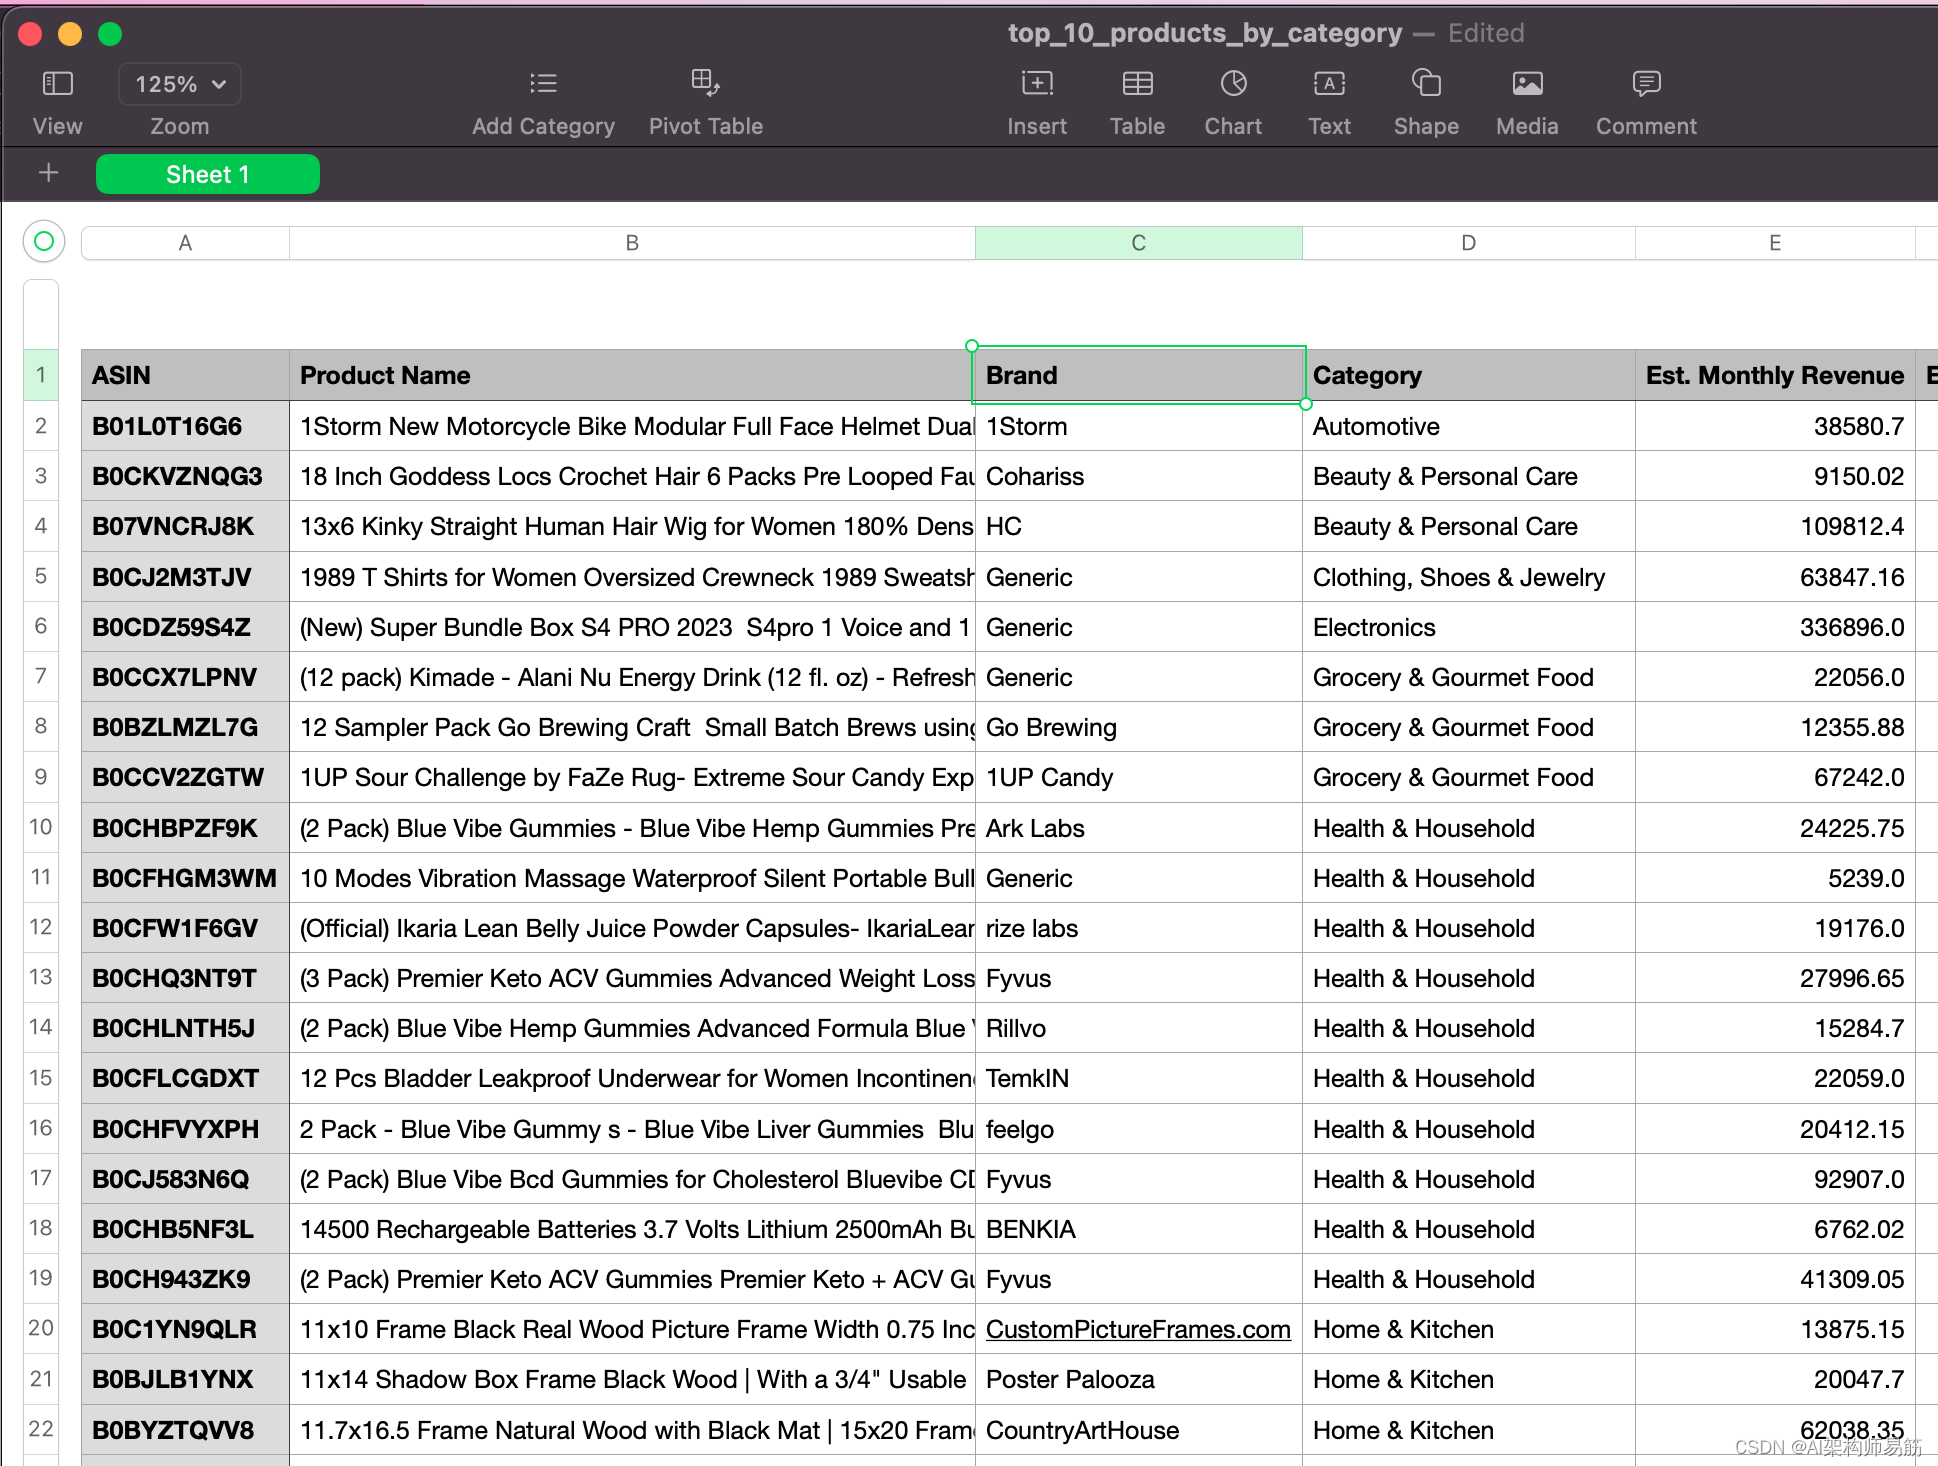Select the Electronics category cell
This screenshot has height=1466, width=1938.
pos(1468,627)
